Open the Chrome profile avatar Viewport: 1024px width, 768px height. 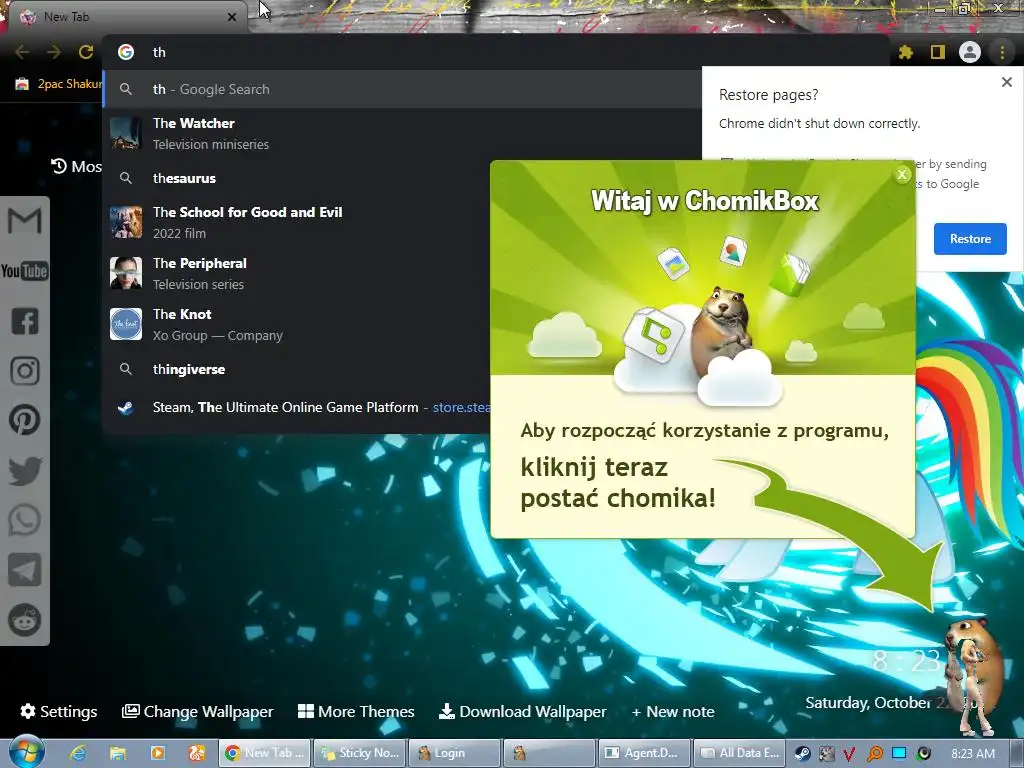point(970,52)
